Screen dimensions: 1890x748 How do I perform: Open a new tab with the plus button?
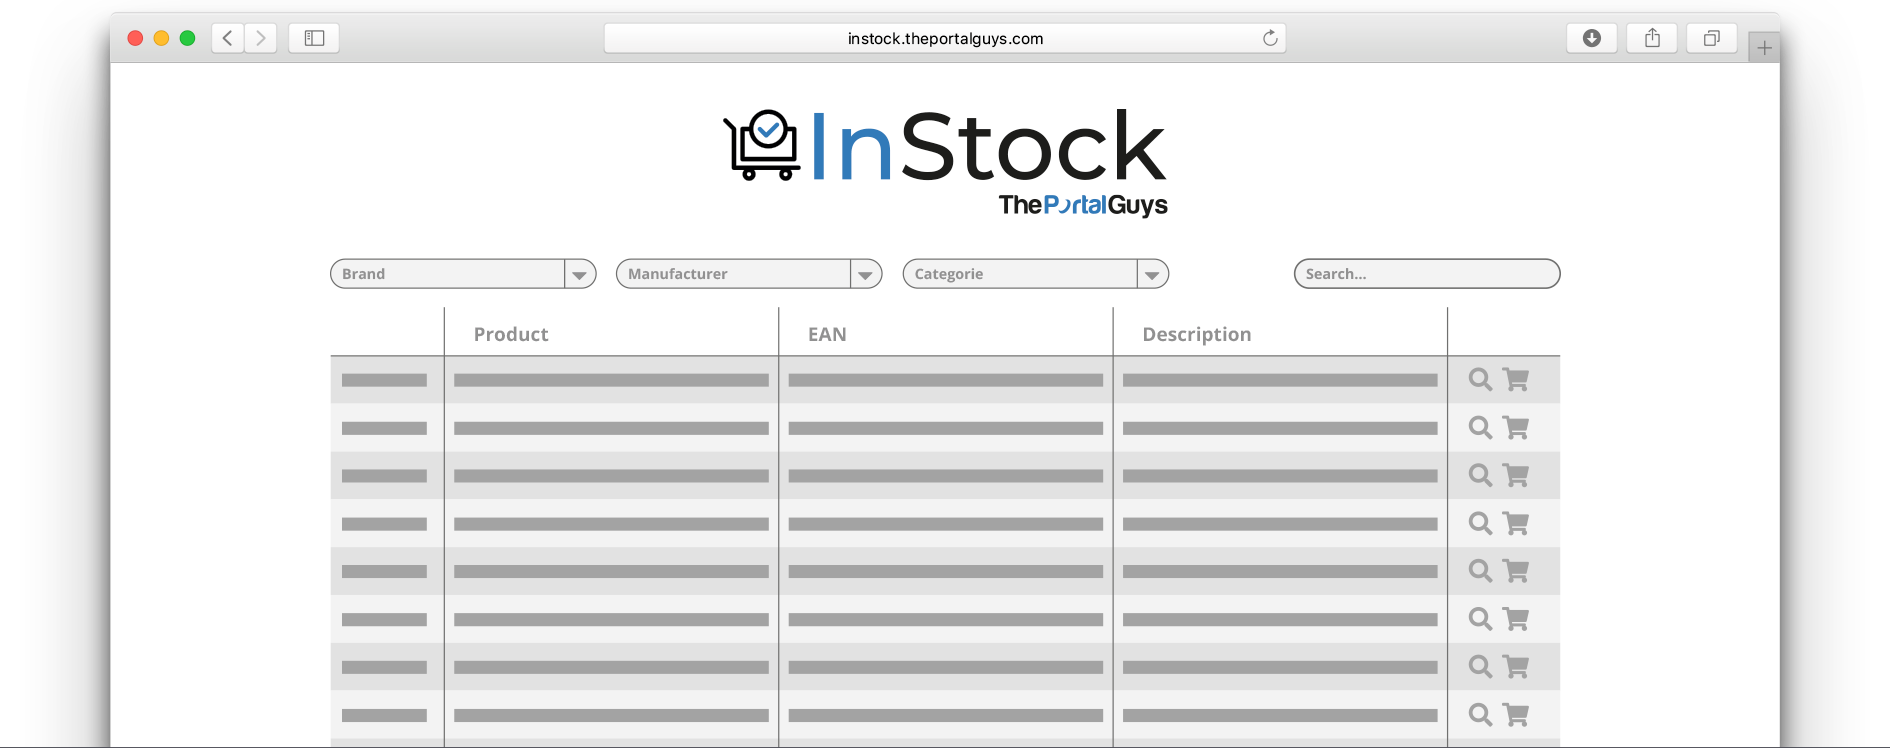(1764, 47)
